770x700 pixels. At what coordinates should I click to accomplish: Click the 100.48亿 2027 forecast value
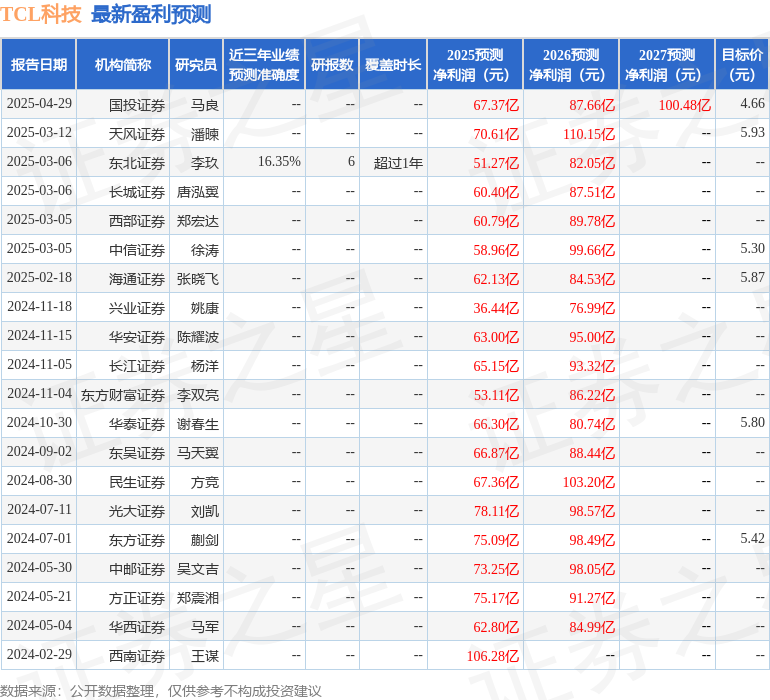685,105
